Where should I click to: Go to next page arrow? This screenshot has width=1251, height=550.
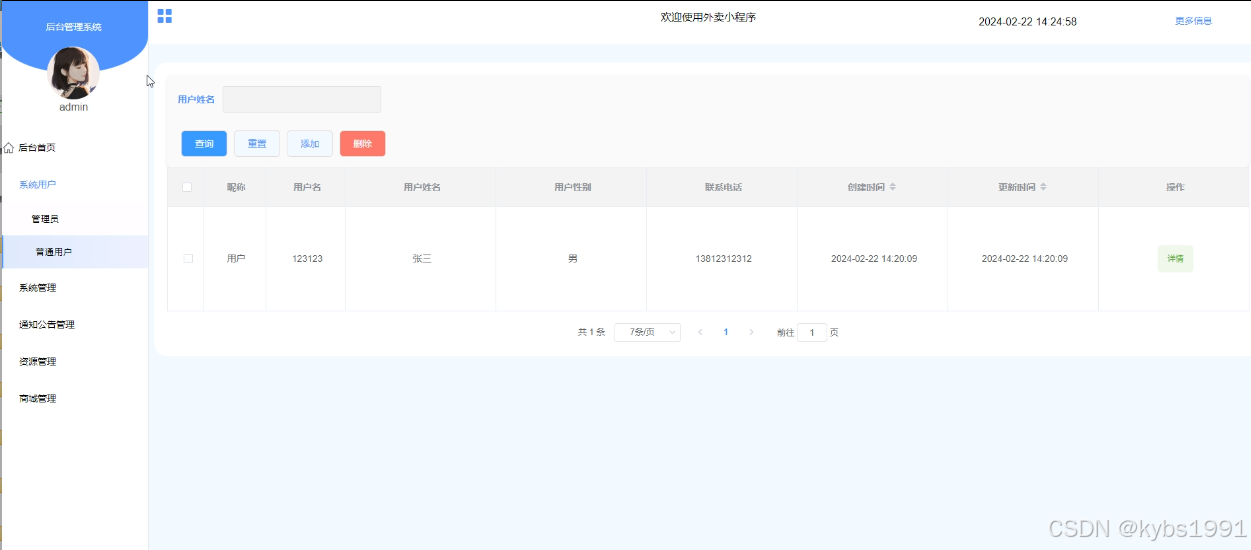pyautogui.click(x=751, y=332)
